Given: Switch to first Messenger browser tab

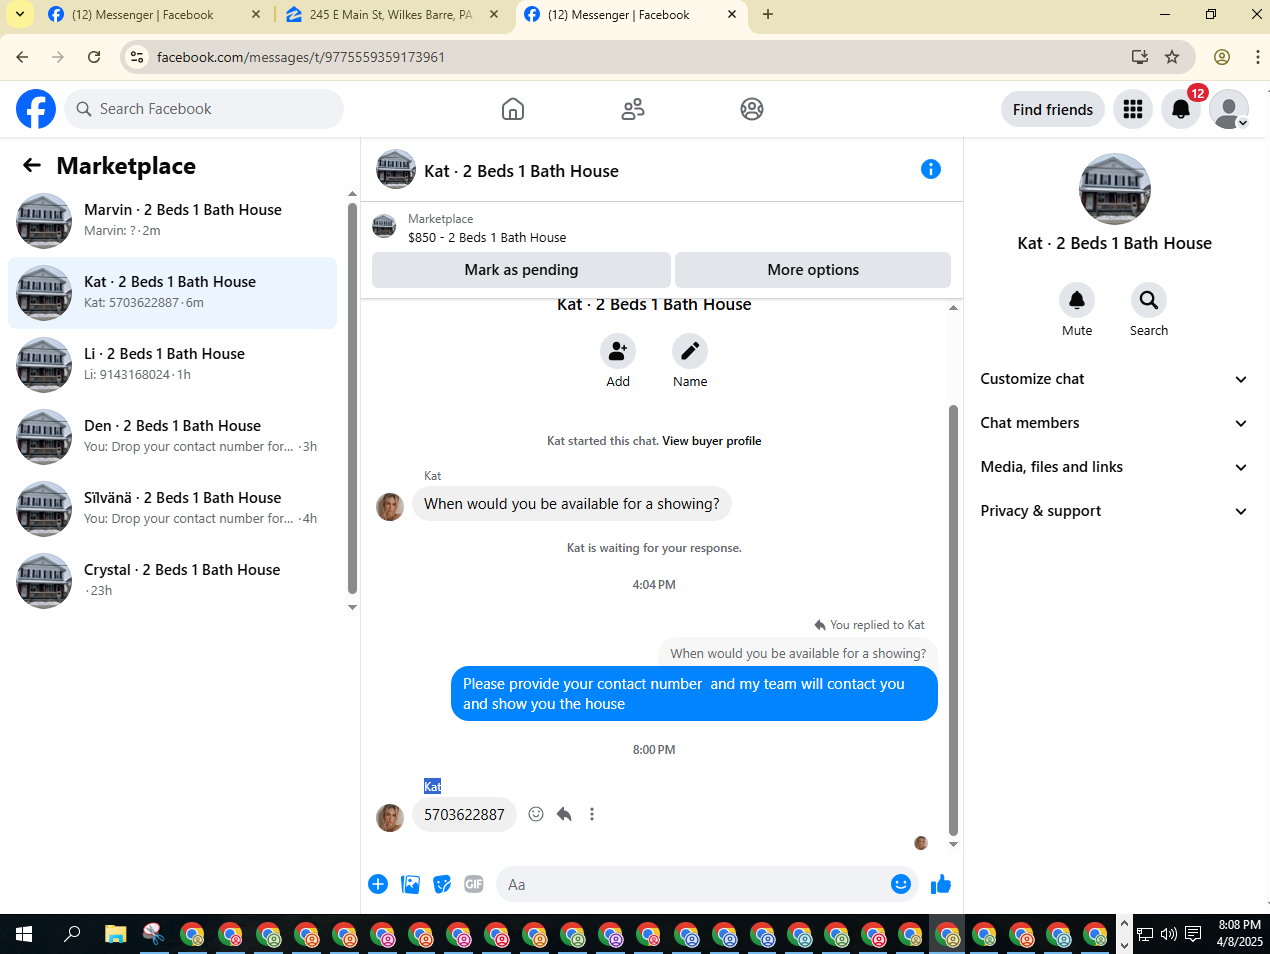Looking at the screenshot, I should click(x=155, y=15).
